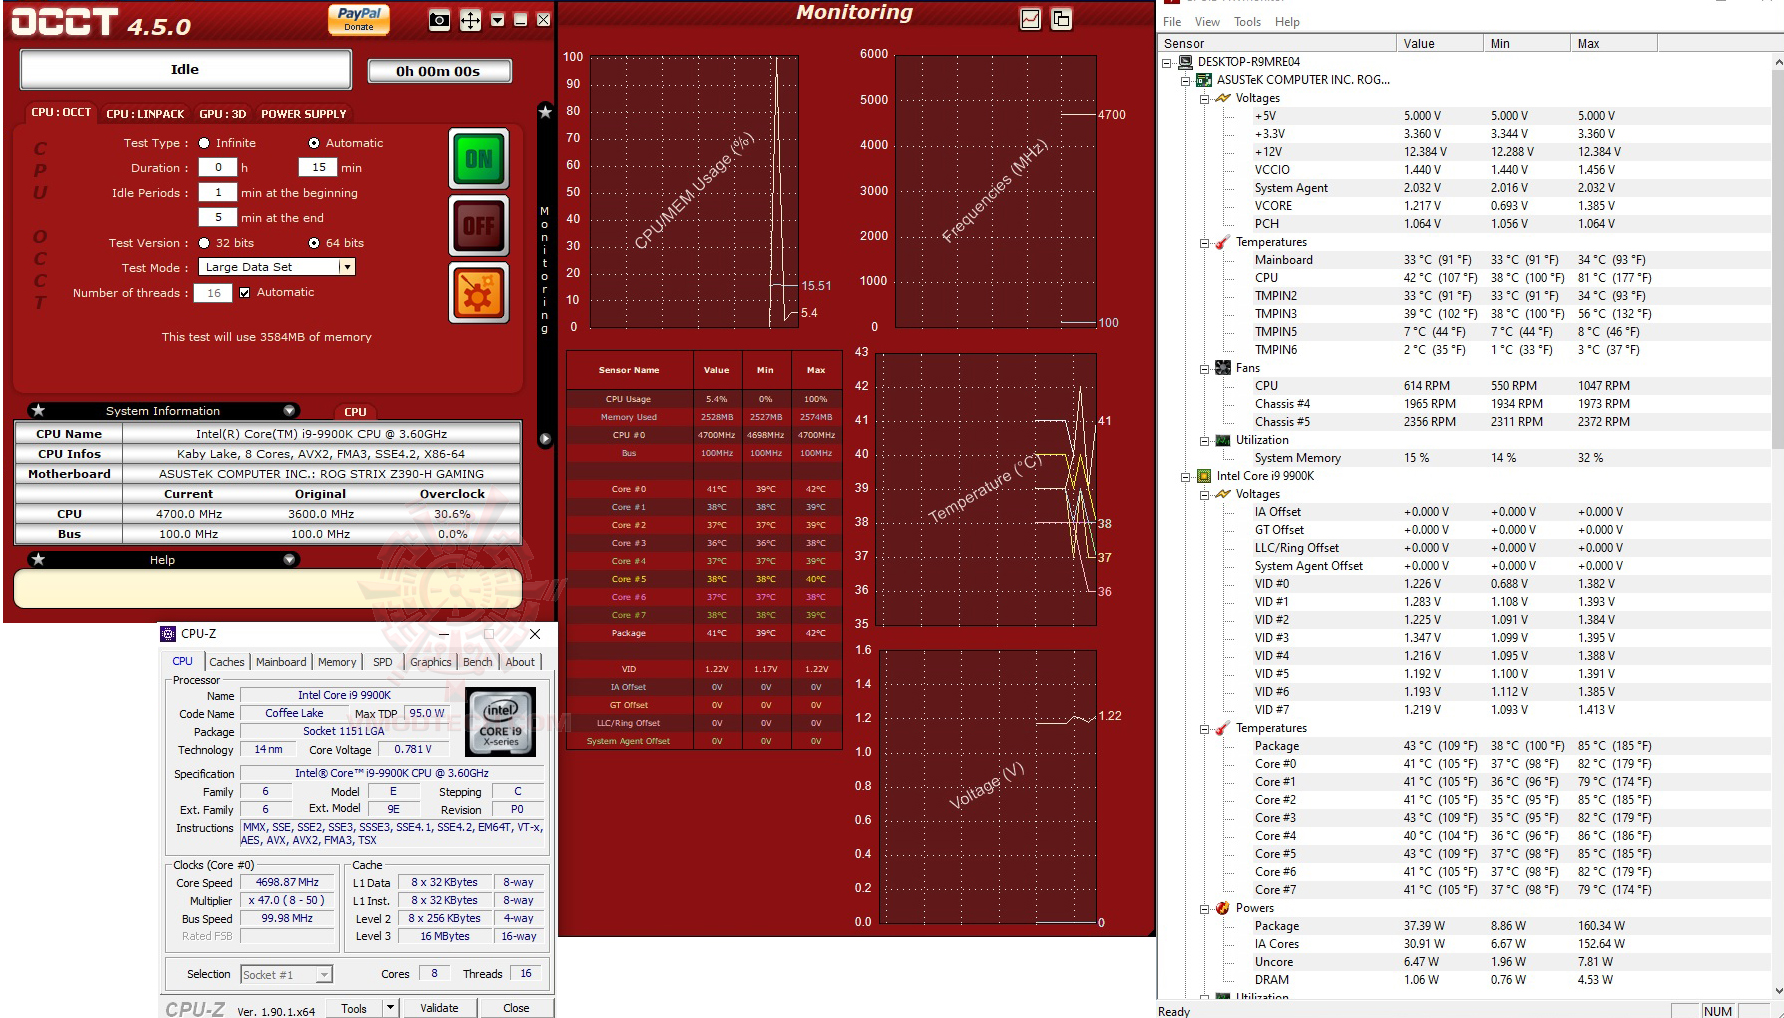Switch to the GPU:3D tab
The width and height of the screenshot is (1784, 1018).
tap(222, 114)
